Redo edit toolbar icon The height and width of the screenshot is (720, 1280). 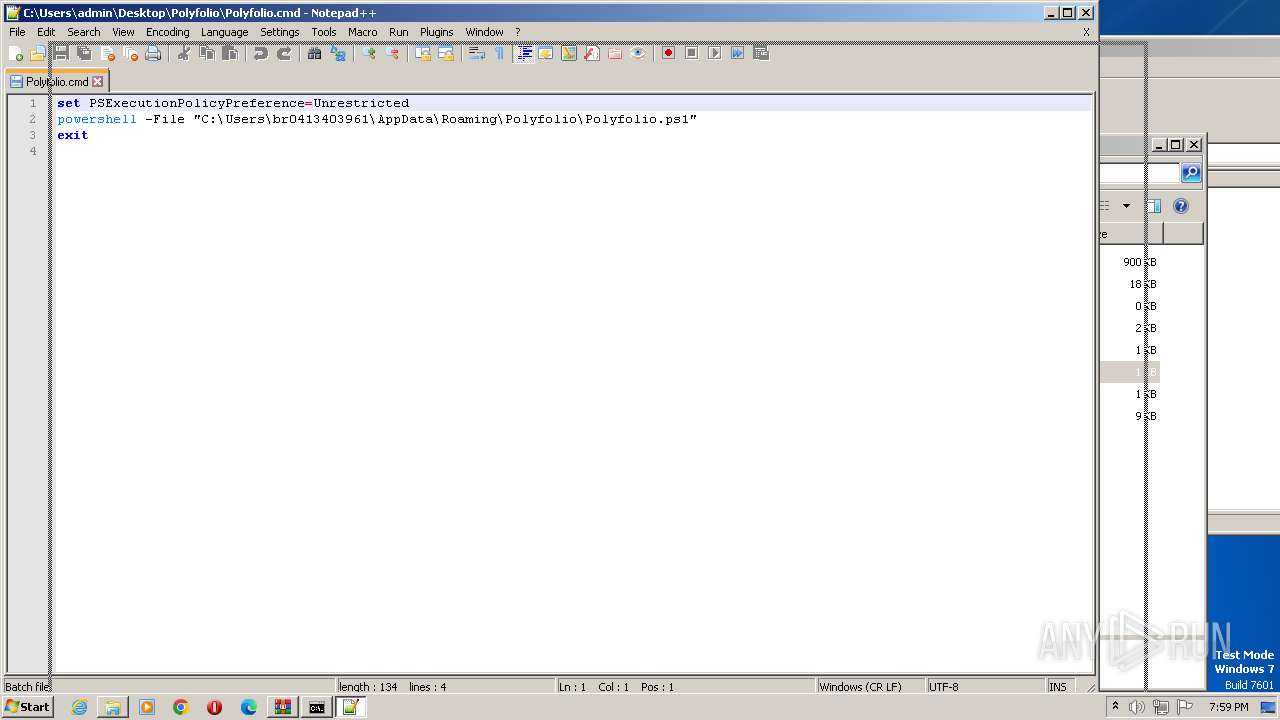(284, 53)
